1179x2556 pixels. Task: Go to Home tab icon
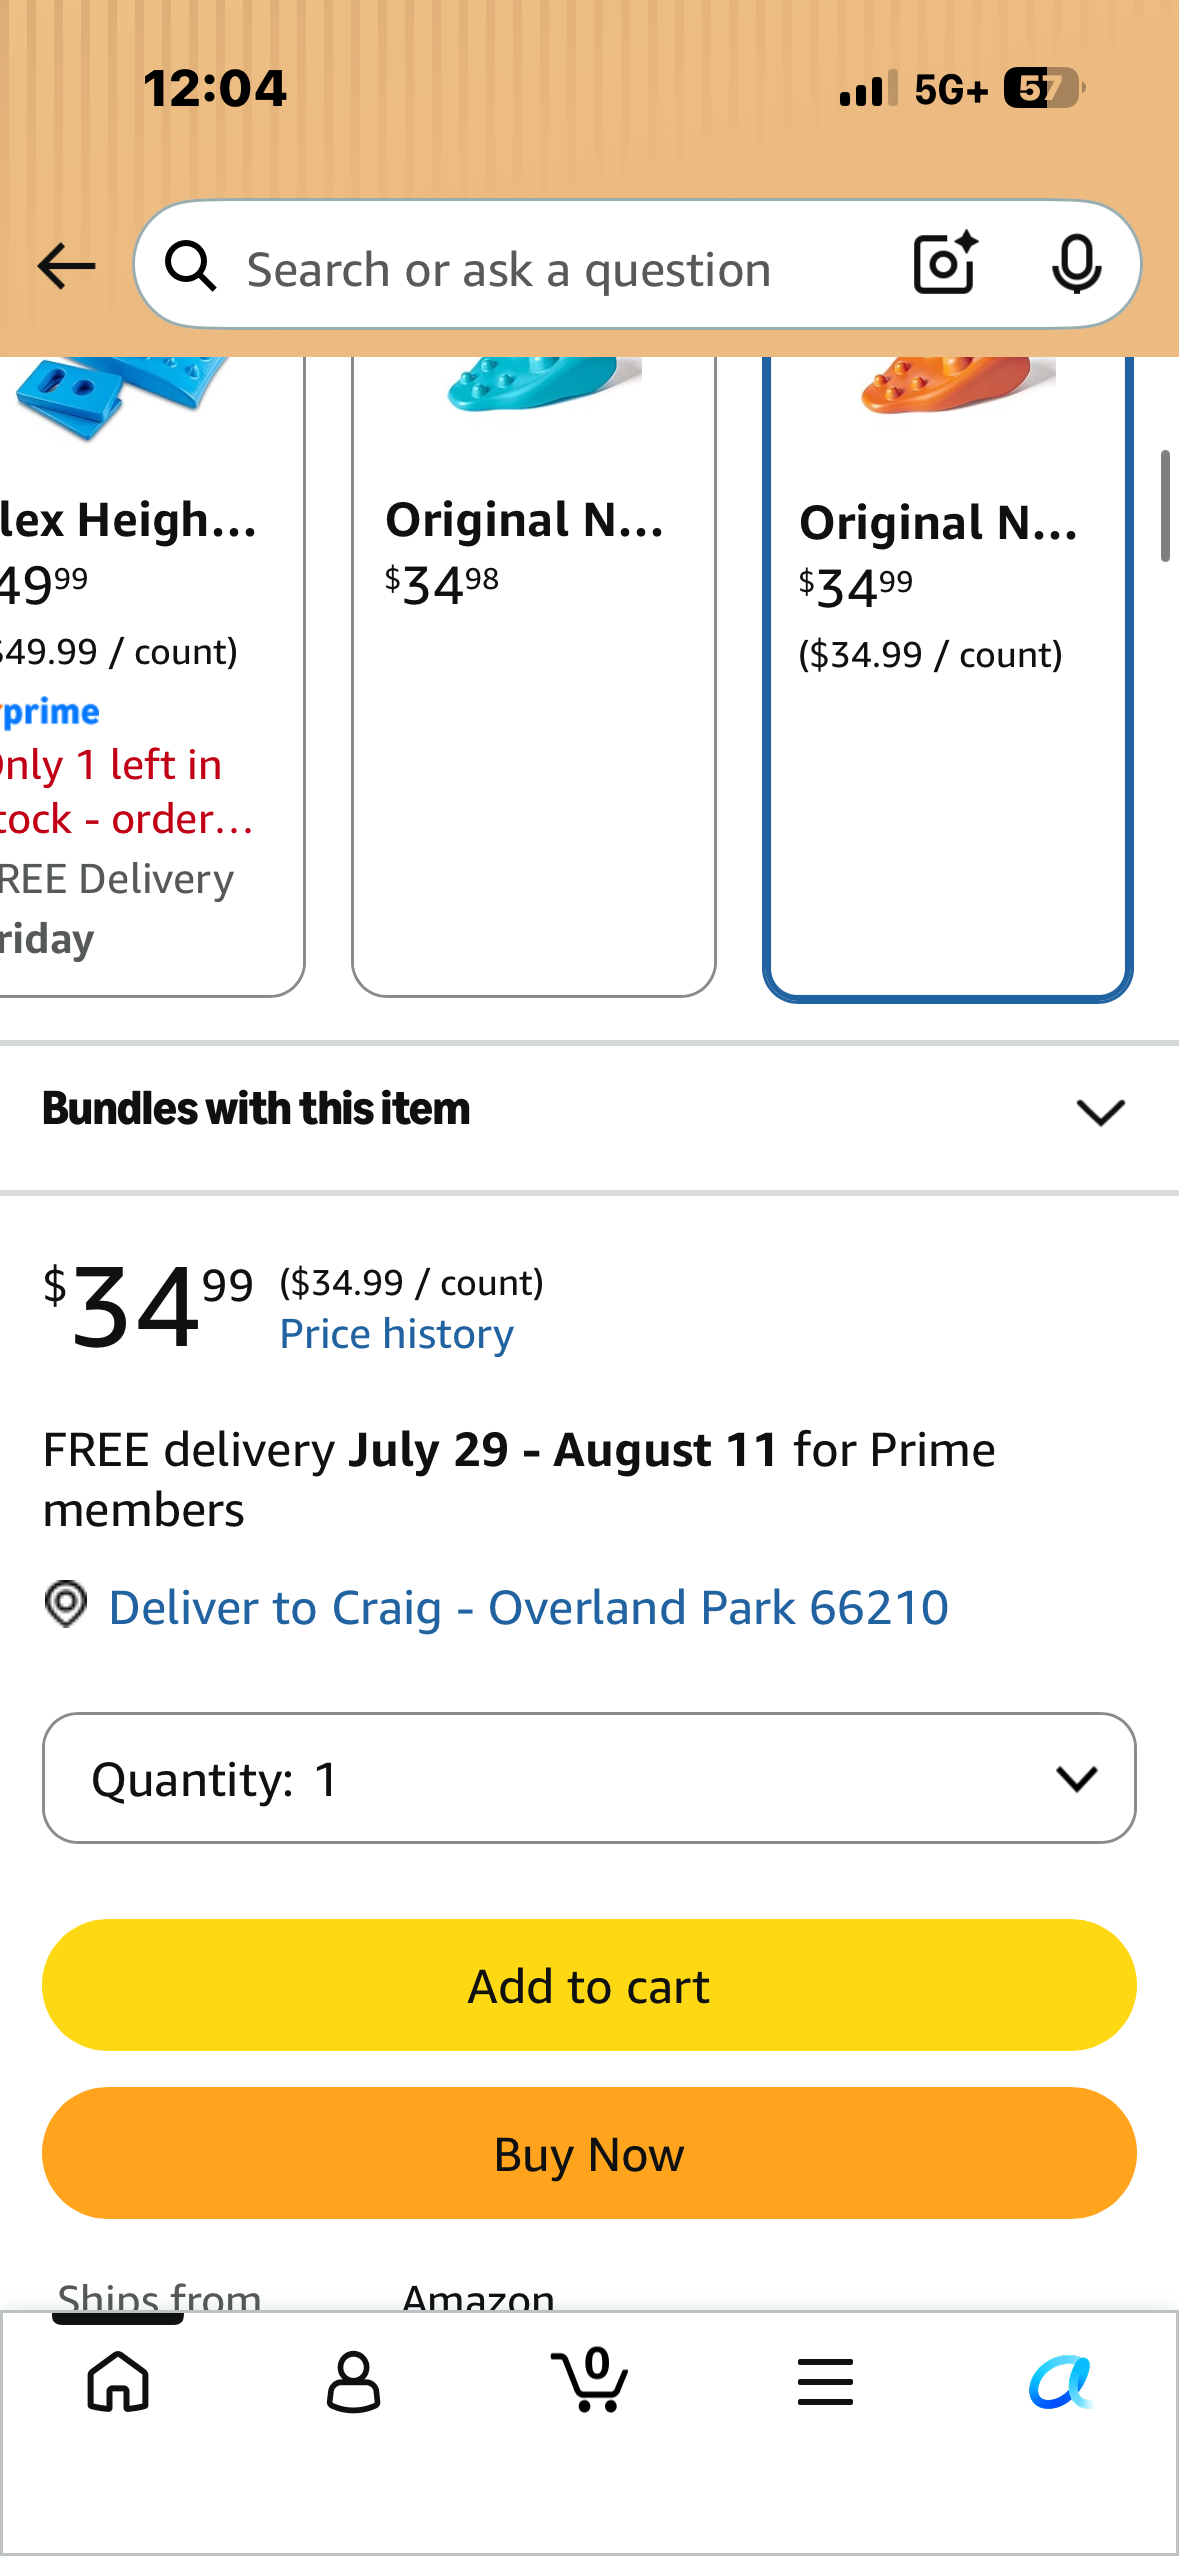pyautogui.click(x=118, y=2381)
